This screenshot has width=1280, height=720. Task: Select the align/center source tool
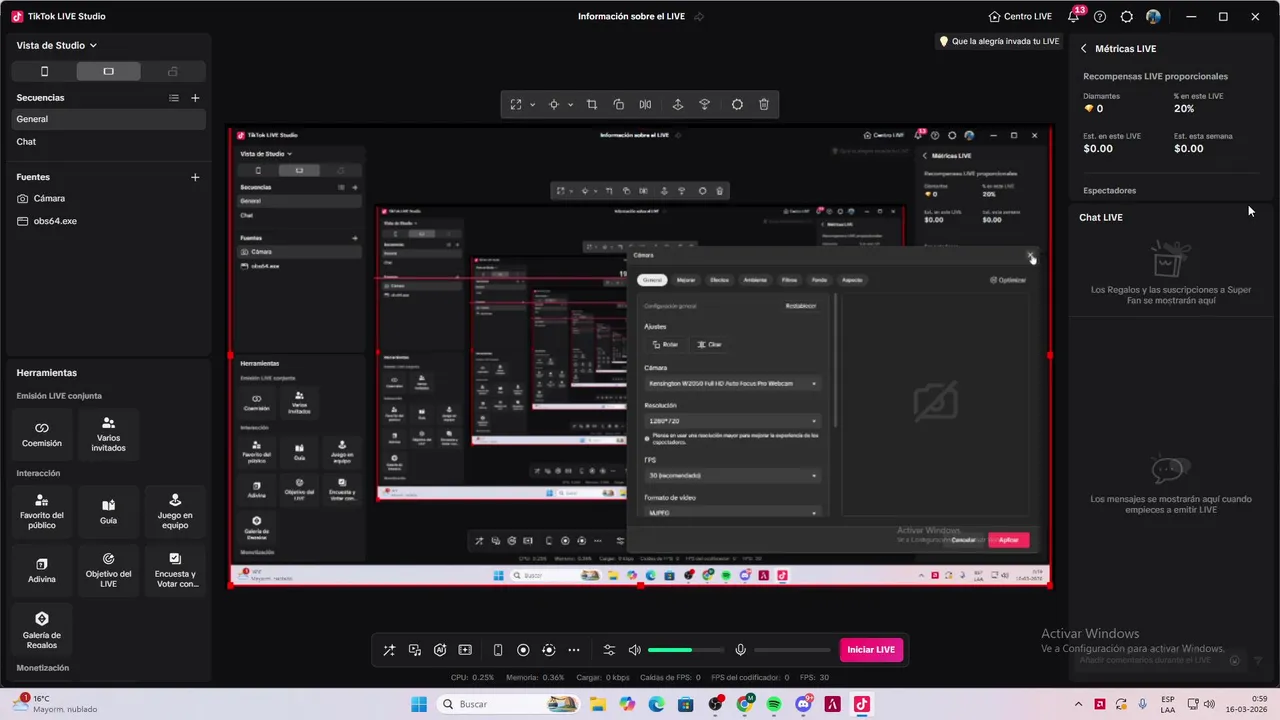click(x=553, y=105)
